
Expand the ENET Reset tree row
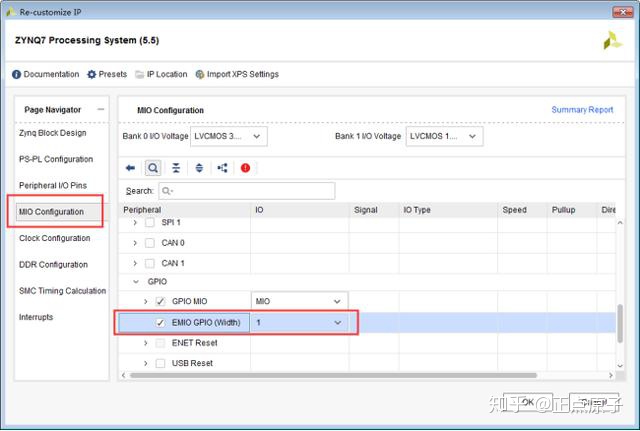click(146, 343)
